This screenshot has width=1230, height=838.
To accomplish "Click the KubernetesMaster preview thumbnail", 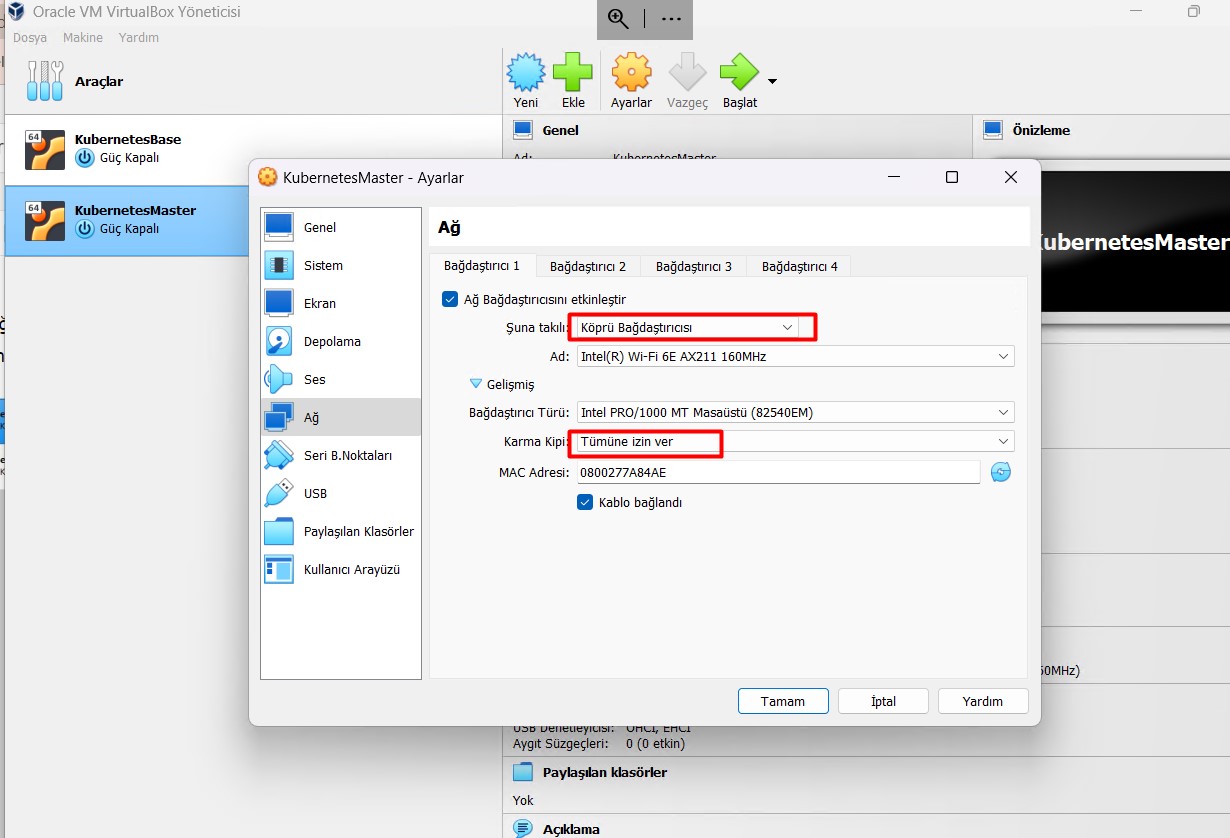I will [1135, 241].
